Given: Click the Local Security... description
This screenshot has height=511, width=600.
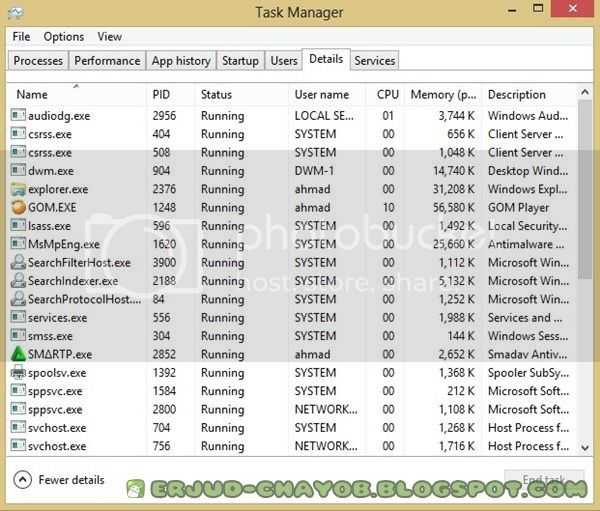Looking at the screenshot, I should tap(527, 226).
